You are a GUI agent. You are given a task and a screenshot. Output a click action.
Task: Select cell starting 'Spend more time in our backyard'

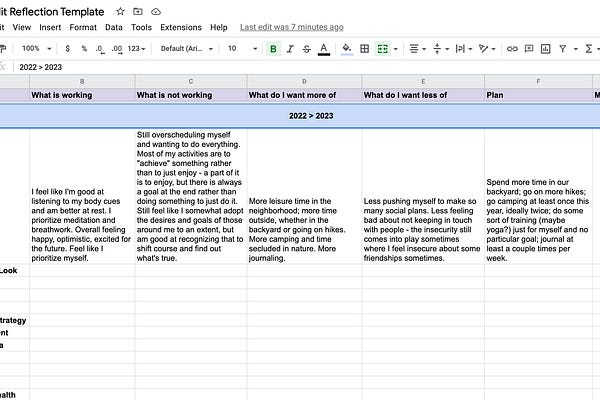click(x=538, y=196)
